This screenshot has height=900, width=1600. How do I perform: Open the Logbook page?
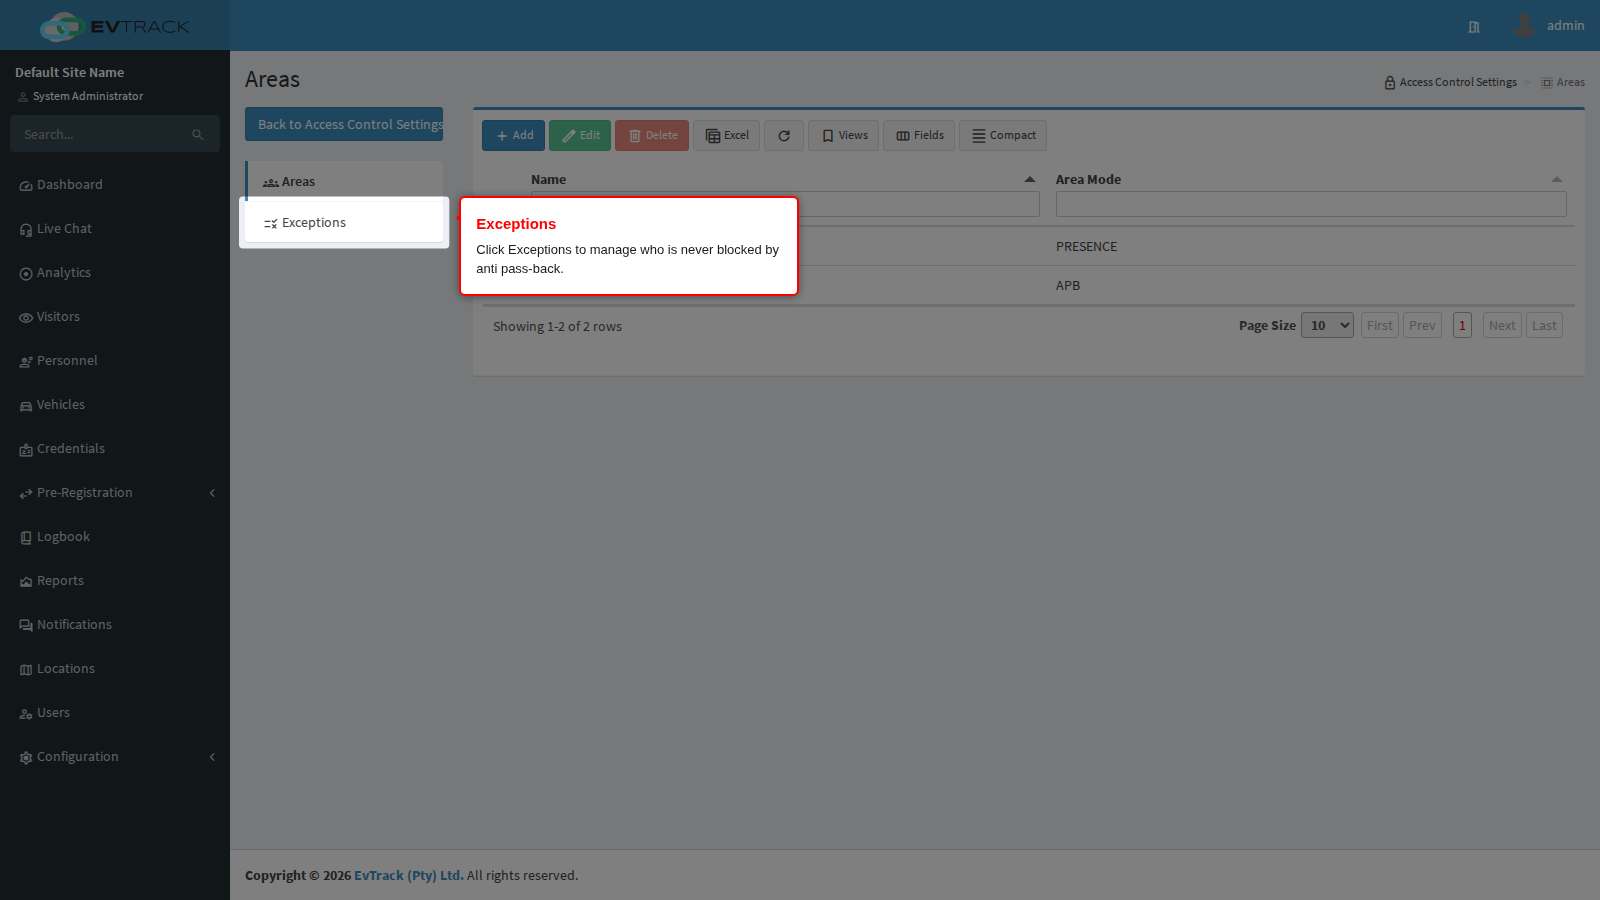click(x=115, y=537)
